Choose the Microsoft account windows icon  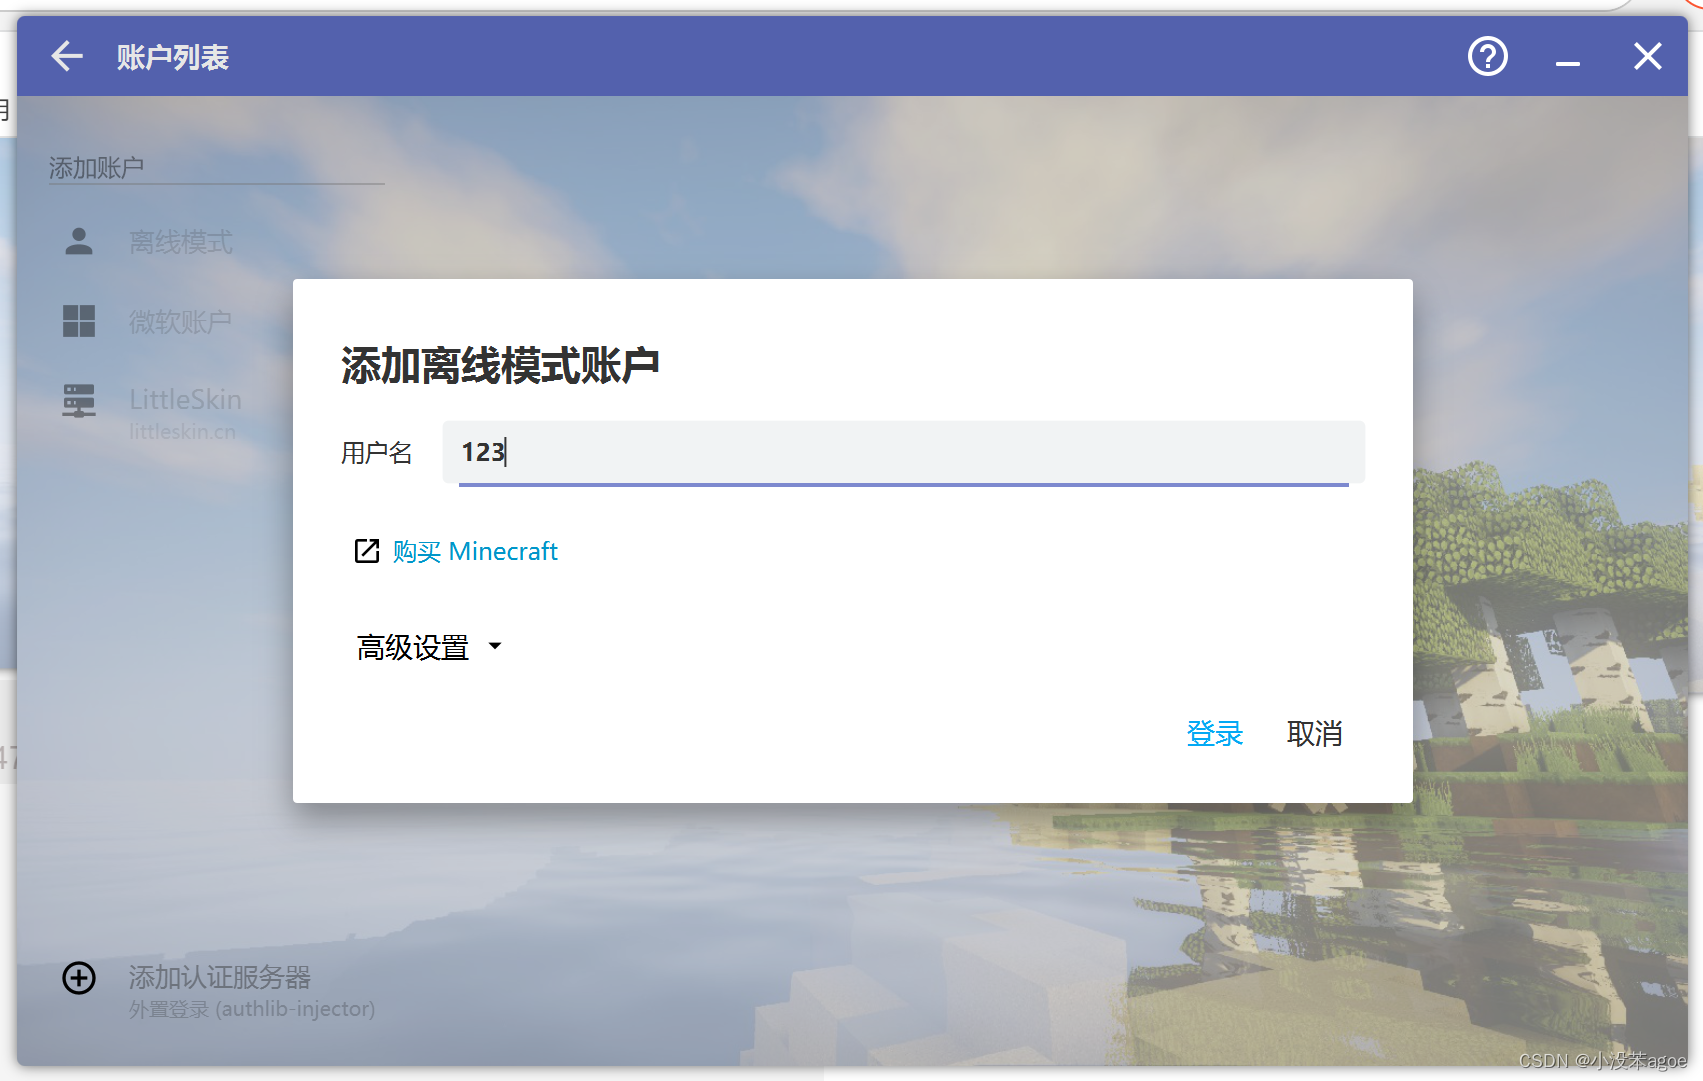[x=79, y=321]
